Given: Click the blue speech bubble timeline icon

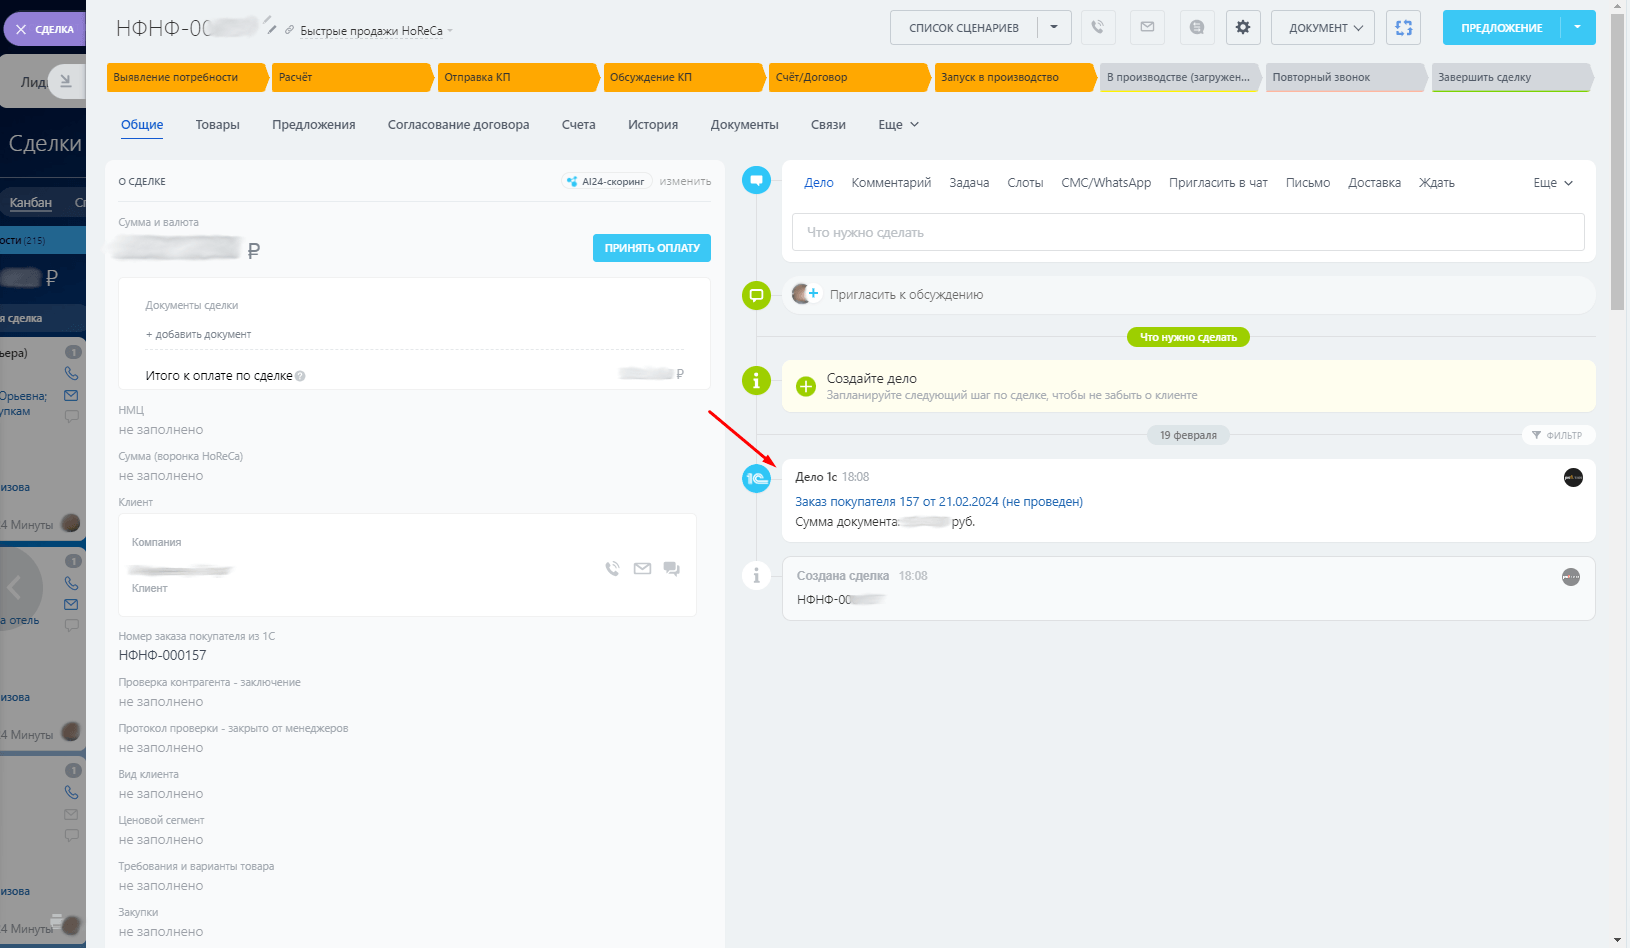Looking at the screenshot, I should (756, 180).
